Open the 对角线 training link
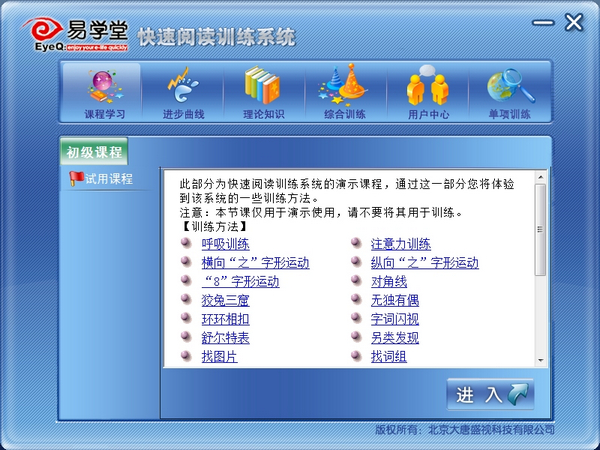Viewport: 600px width, 450px height. 388,282
